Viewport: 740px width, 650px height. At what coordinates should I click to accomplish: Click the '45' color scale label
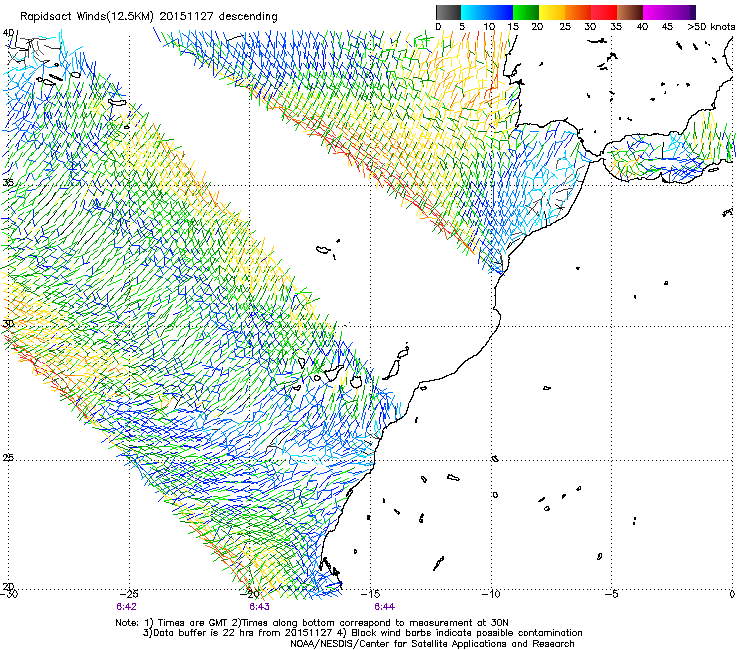click(667, 27)
